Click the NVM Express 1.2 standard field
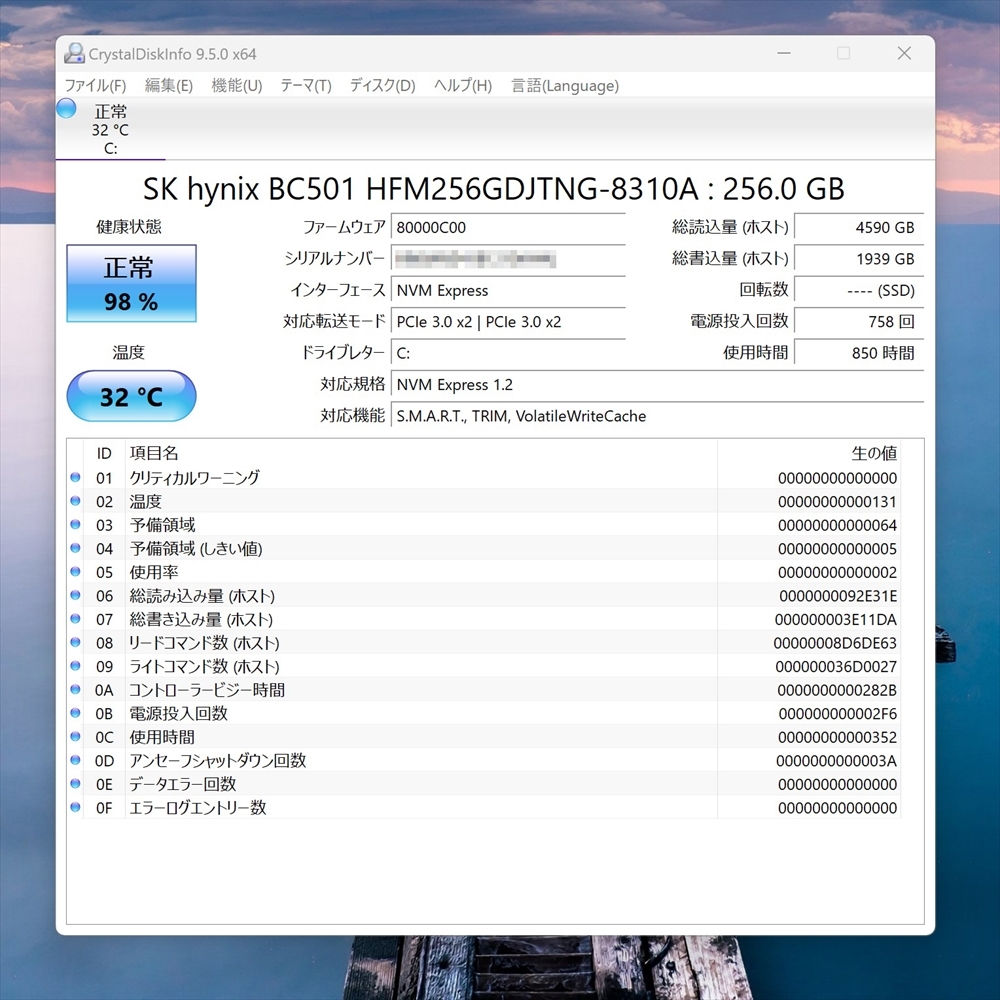Image resolution: width=1000 pixels, height=1000 pixels. (x=658, y=385)
